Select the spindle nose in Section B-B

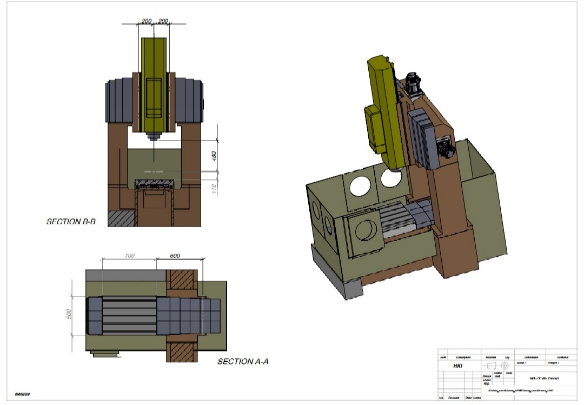153,136
